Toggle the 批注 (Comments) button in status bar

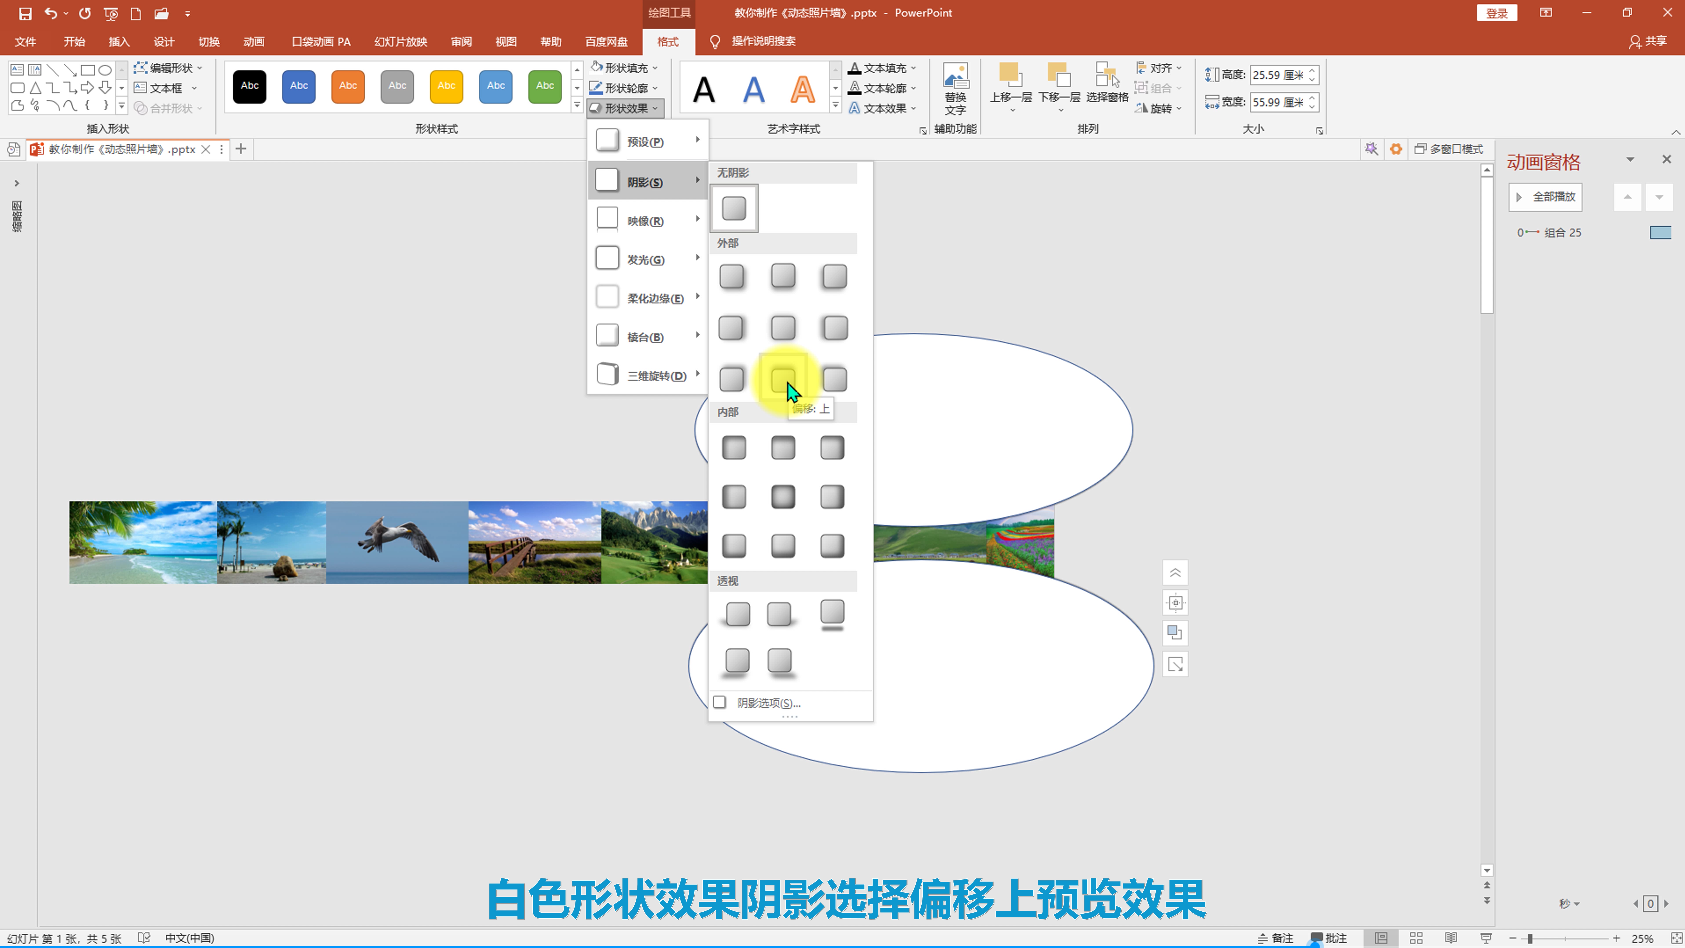1330,938
